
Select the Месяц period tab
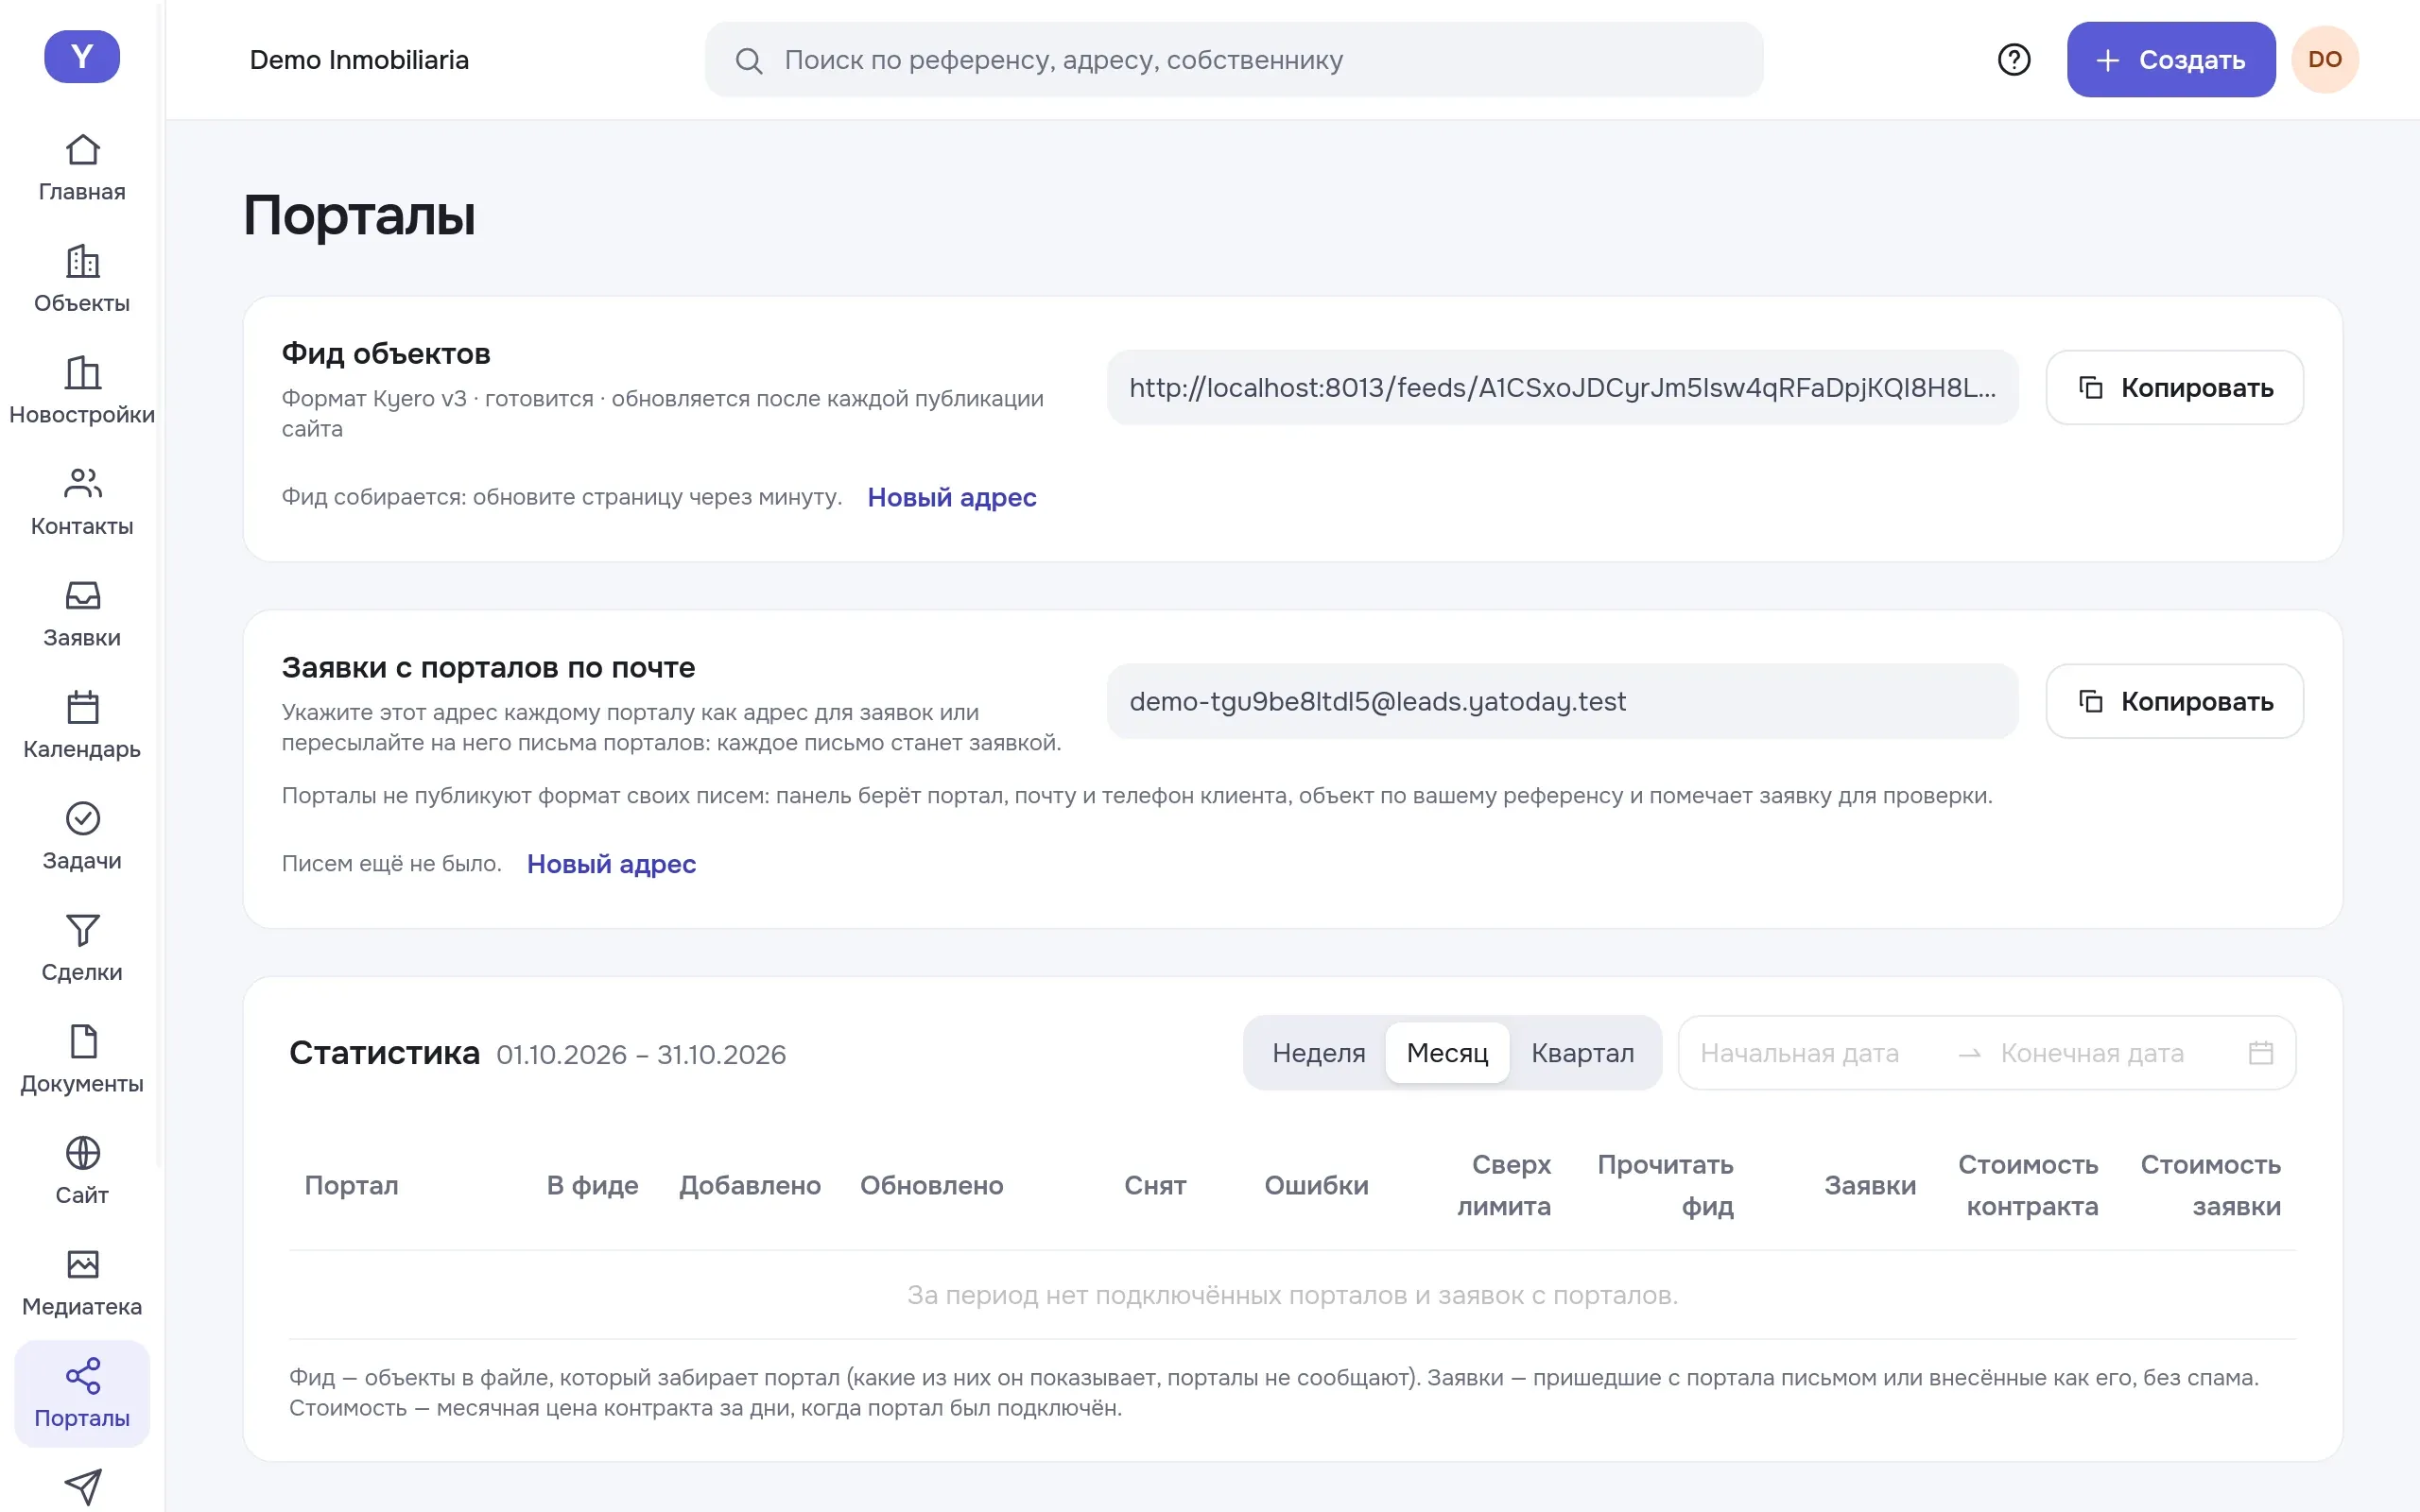(1447, 1053)
